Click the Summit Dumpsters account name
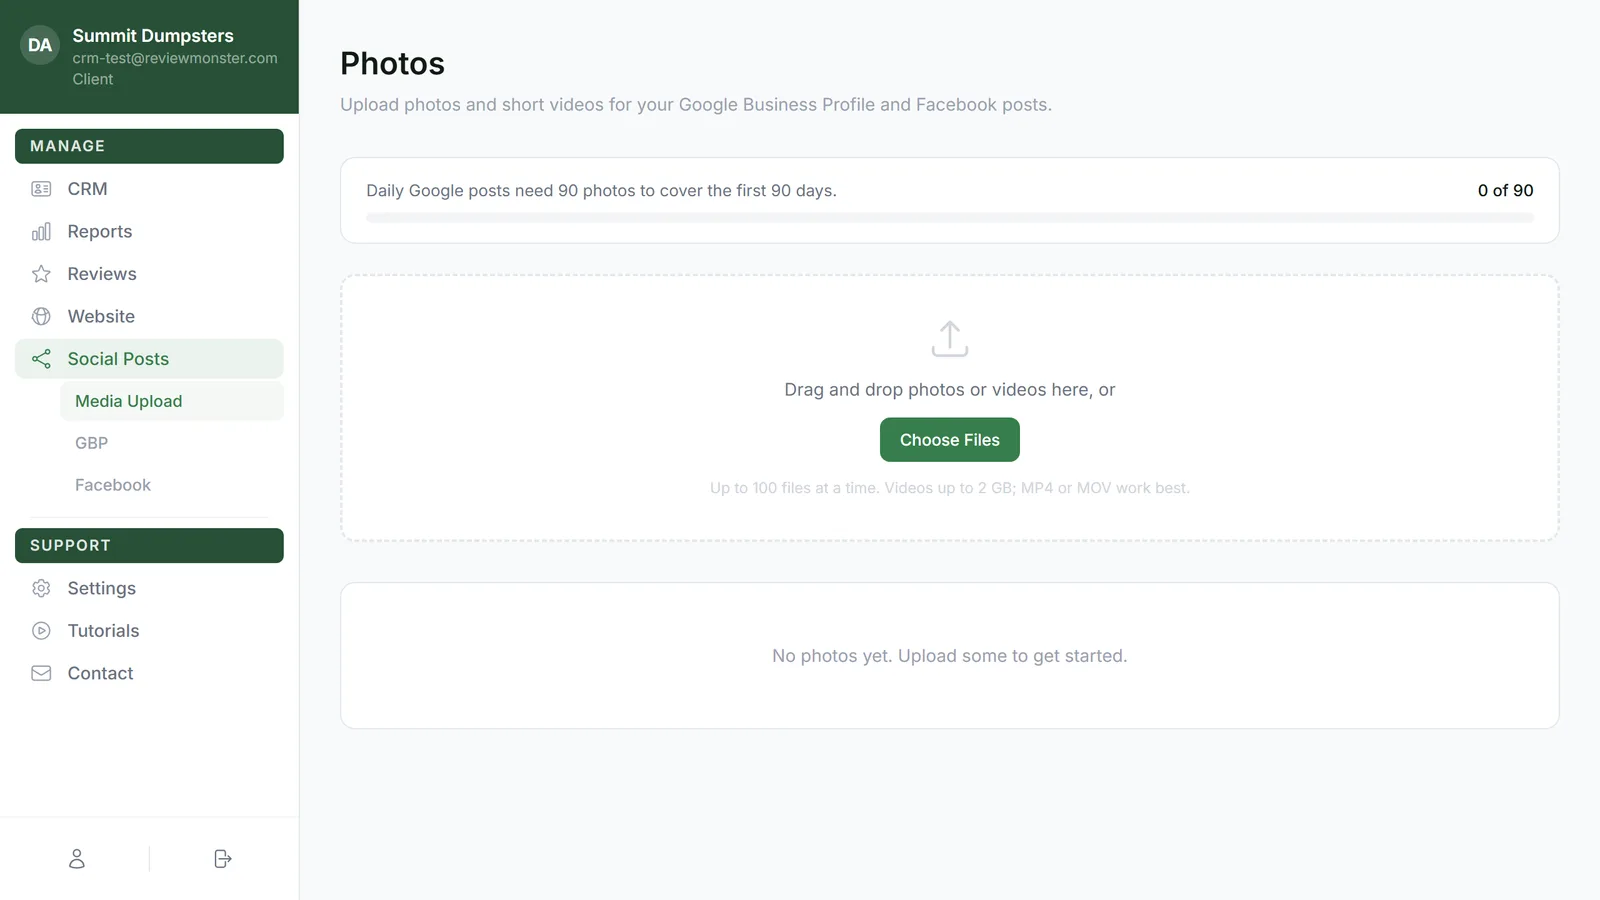1600x900 pixels. pos(153,36)
